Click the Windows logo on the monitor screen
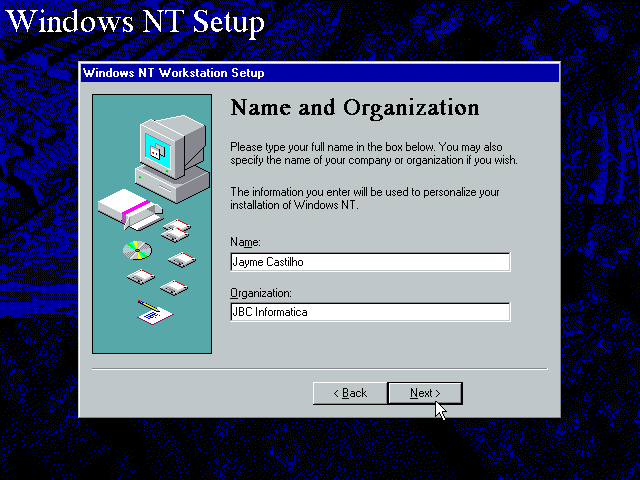 tap(156, 150)
